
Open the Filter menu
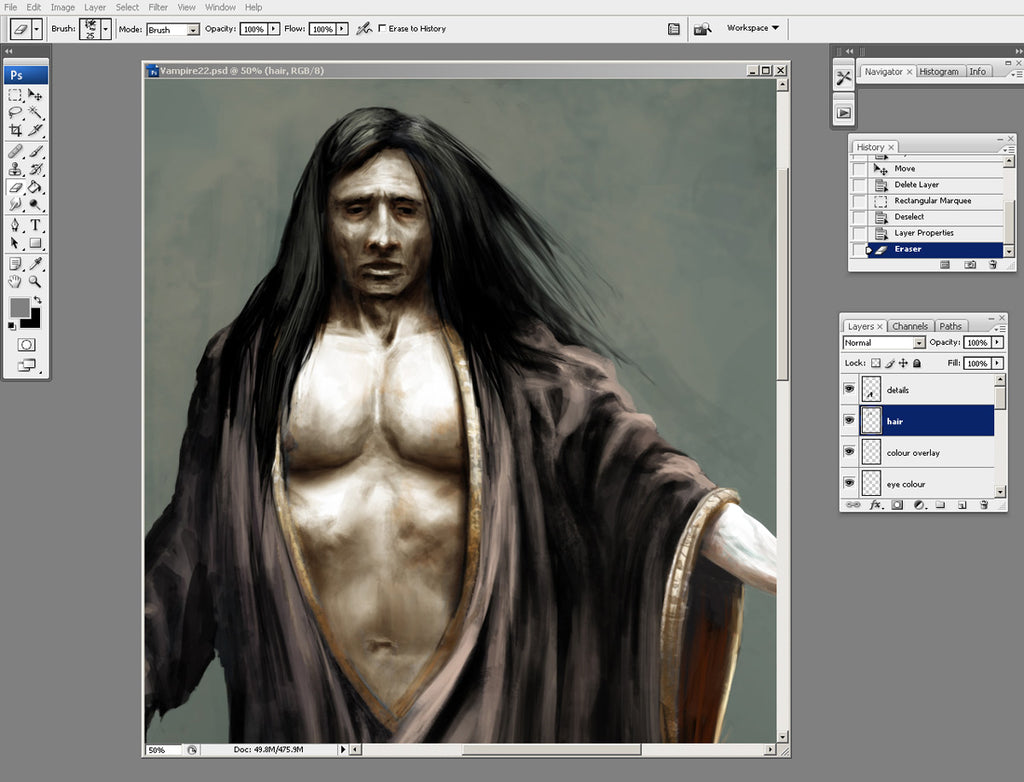click(x=158, y=7)
